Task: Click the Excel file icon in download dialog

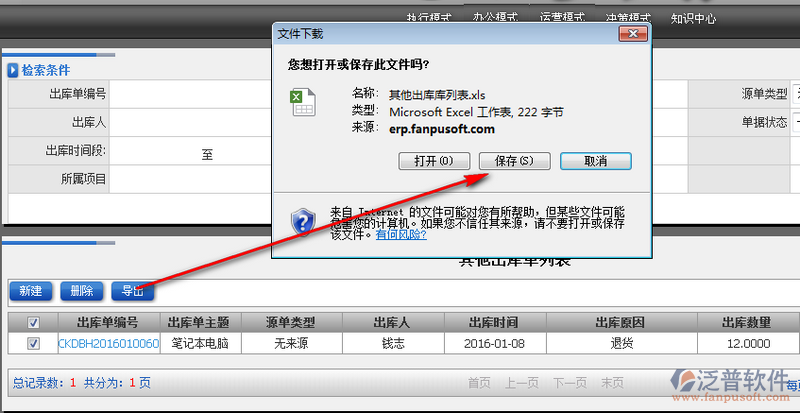Action: pyautogui.click(x=304, y=102)
